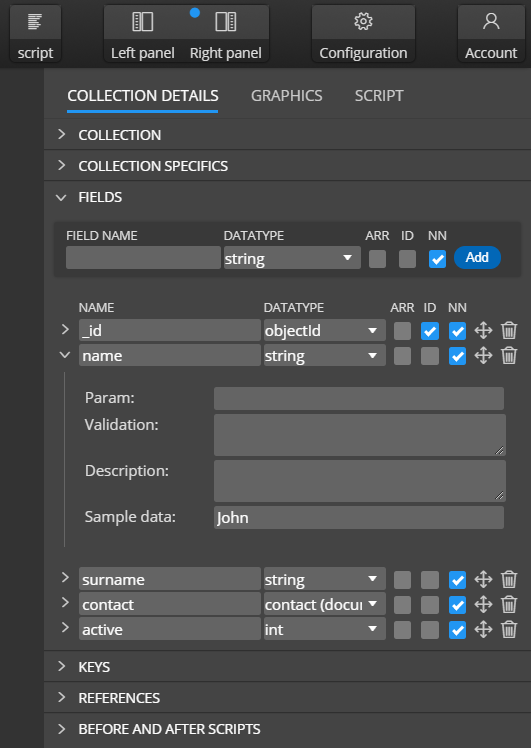Viewport: 531px width, 748px height.
Task: Collapse the name field details
Action: (65, 355)
